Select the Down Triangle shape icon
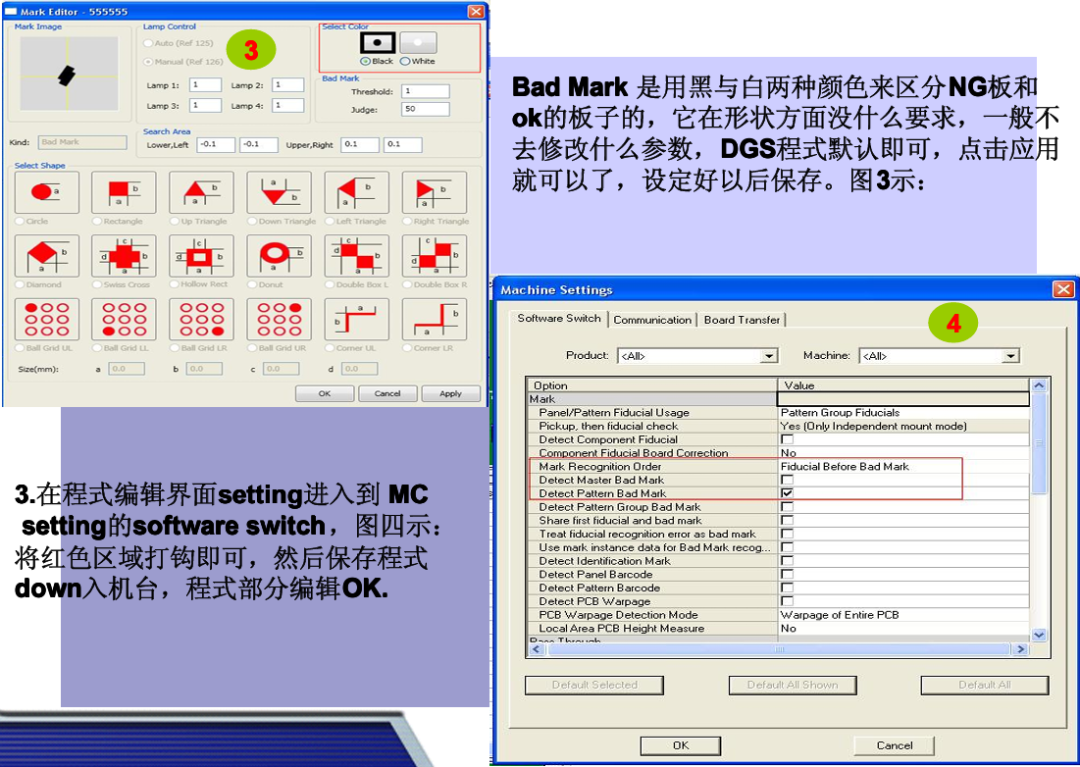 279,192
